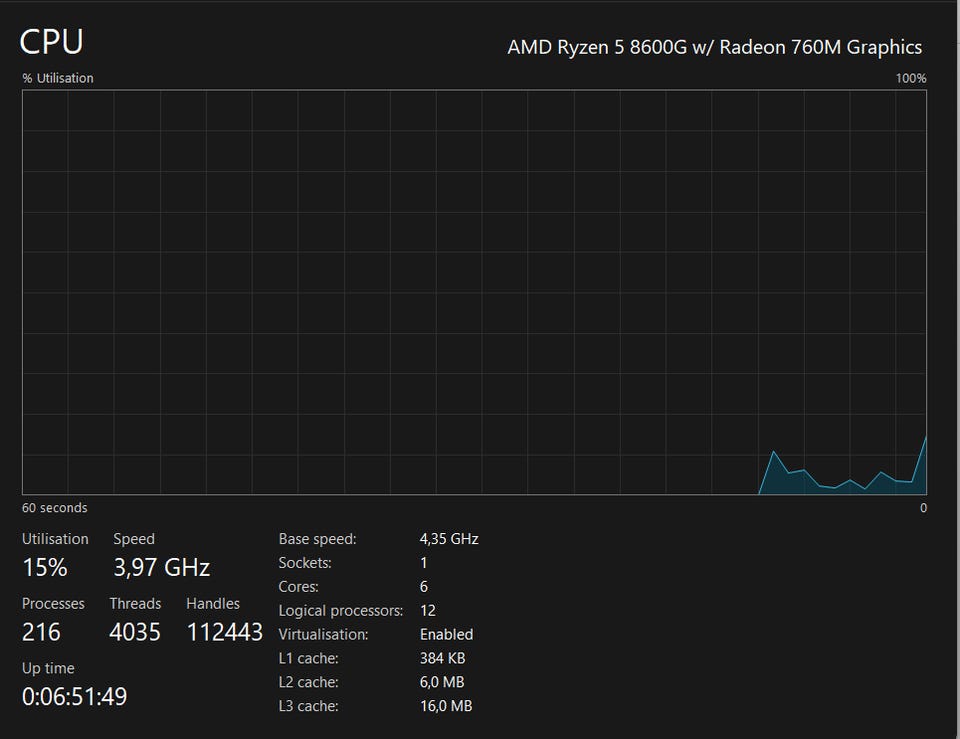Select the logical processors value 12
960x739 pixels.
428,610
